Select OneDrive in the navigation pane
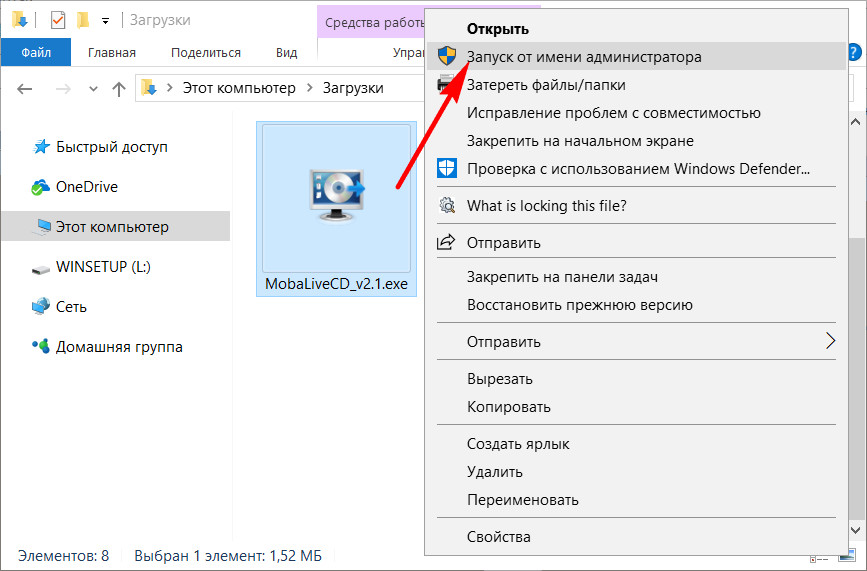The width and height of the screenshot is (867, 571). (86, 187)
